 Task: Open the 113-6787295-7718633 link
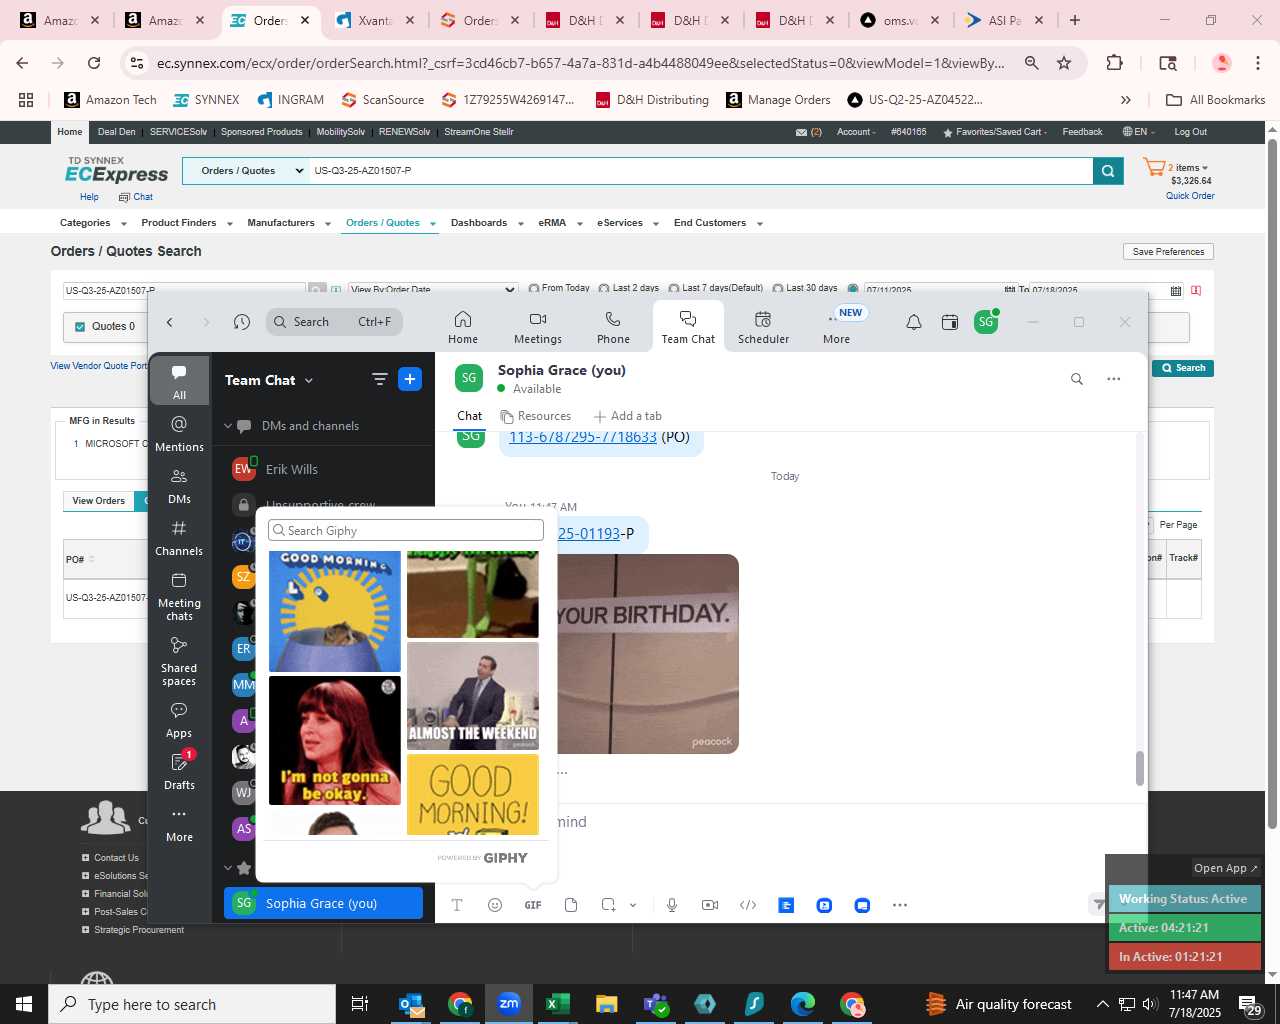583,437
